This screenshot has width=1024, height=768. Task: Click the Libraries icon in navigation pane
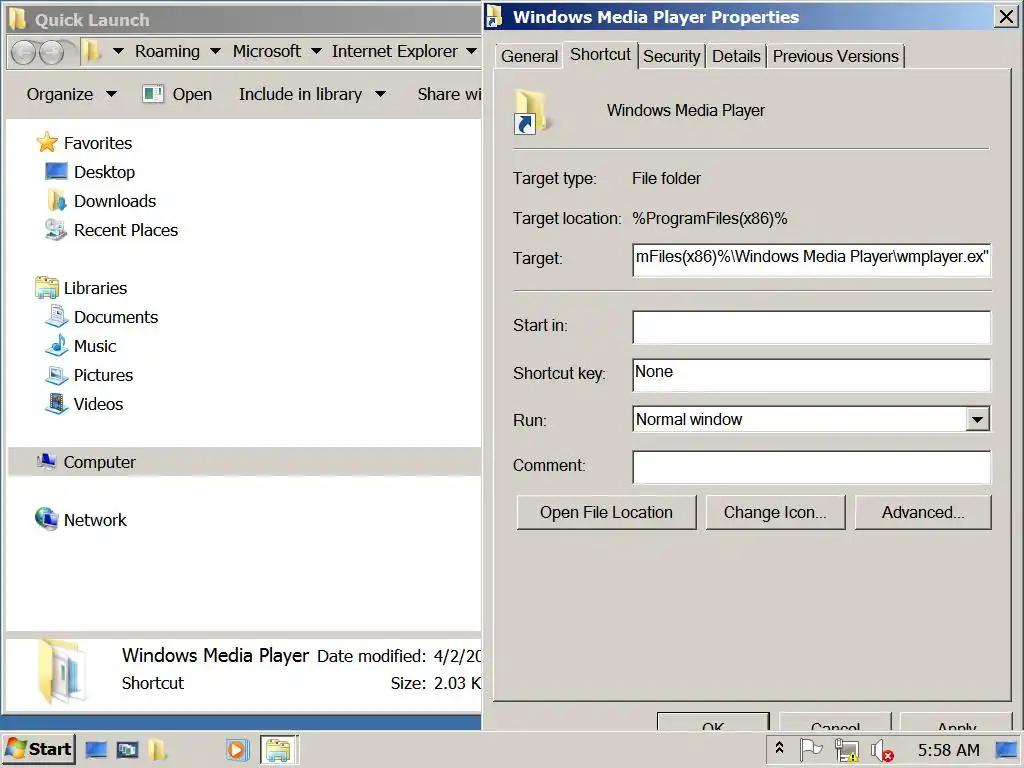point(47,287)
